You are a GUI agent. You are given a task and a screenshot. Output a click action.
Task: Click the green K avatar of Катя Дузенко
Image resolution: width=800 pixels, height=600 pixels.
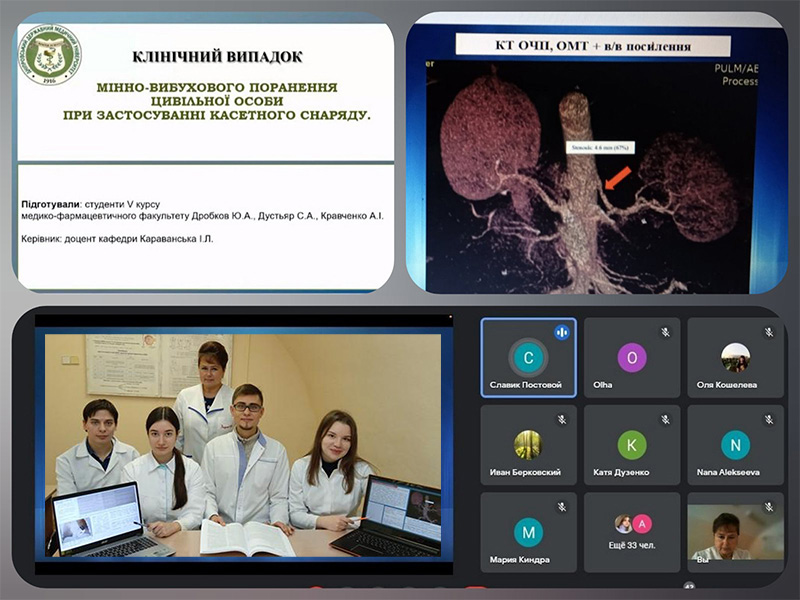tap(631, 445)
